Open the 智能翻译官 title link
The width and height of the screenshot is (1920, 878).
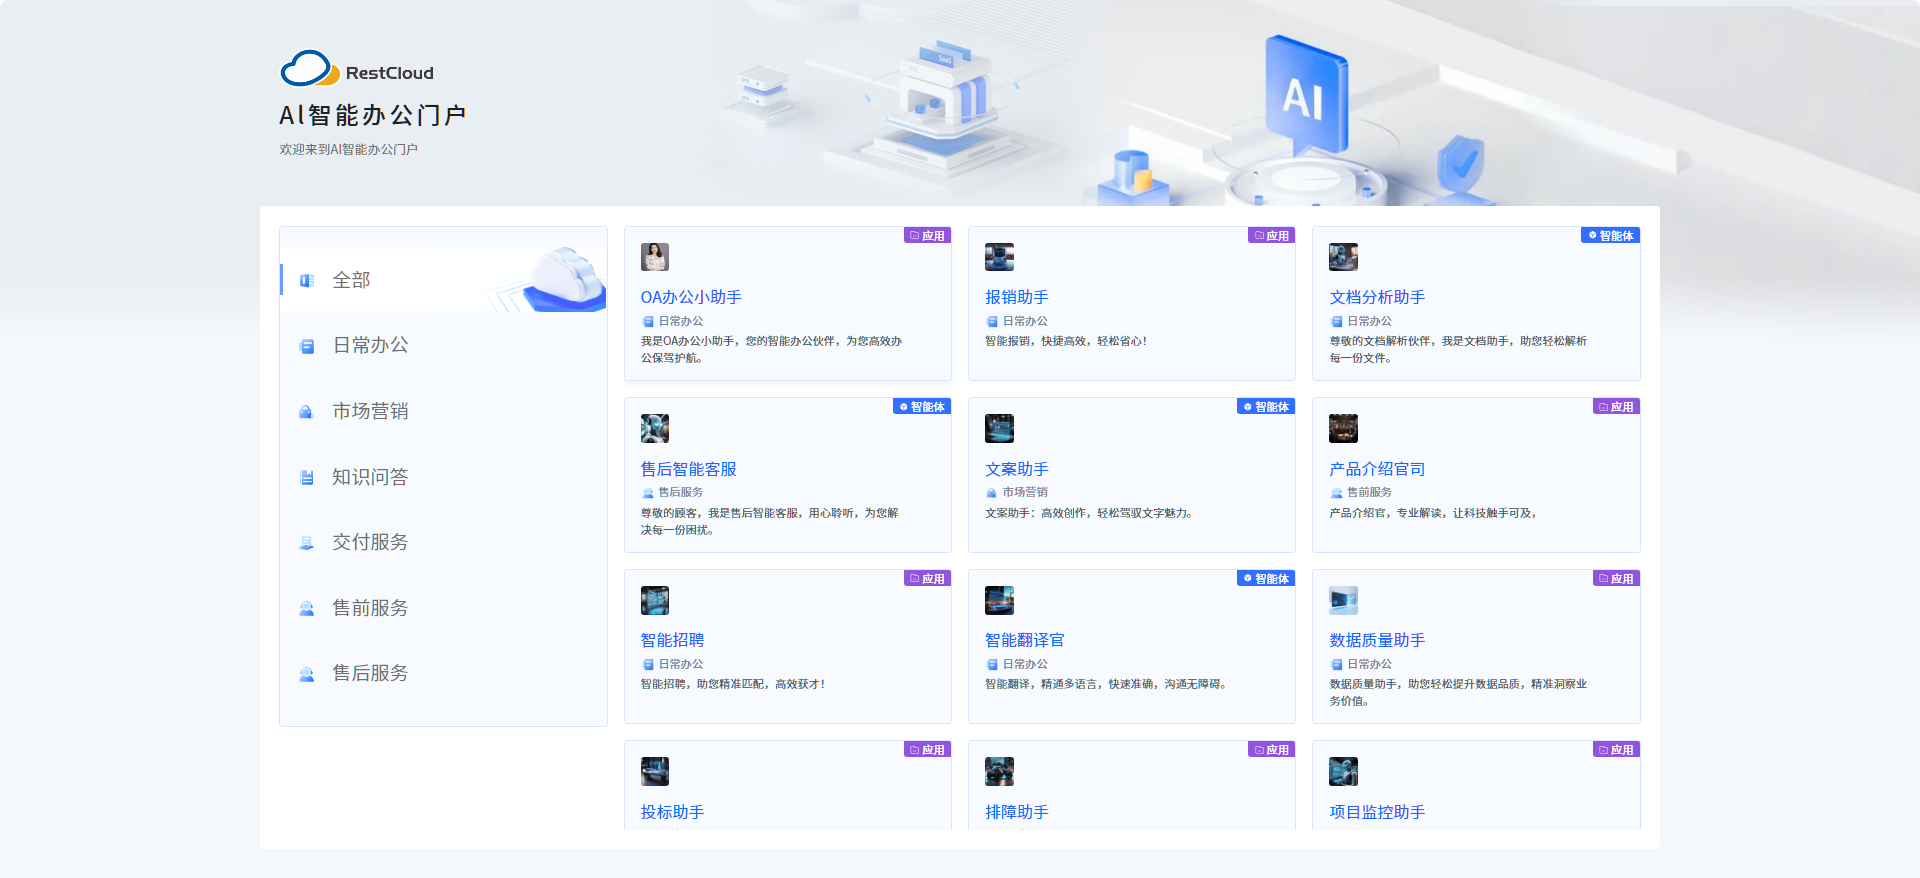[1024, 640]
